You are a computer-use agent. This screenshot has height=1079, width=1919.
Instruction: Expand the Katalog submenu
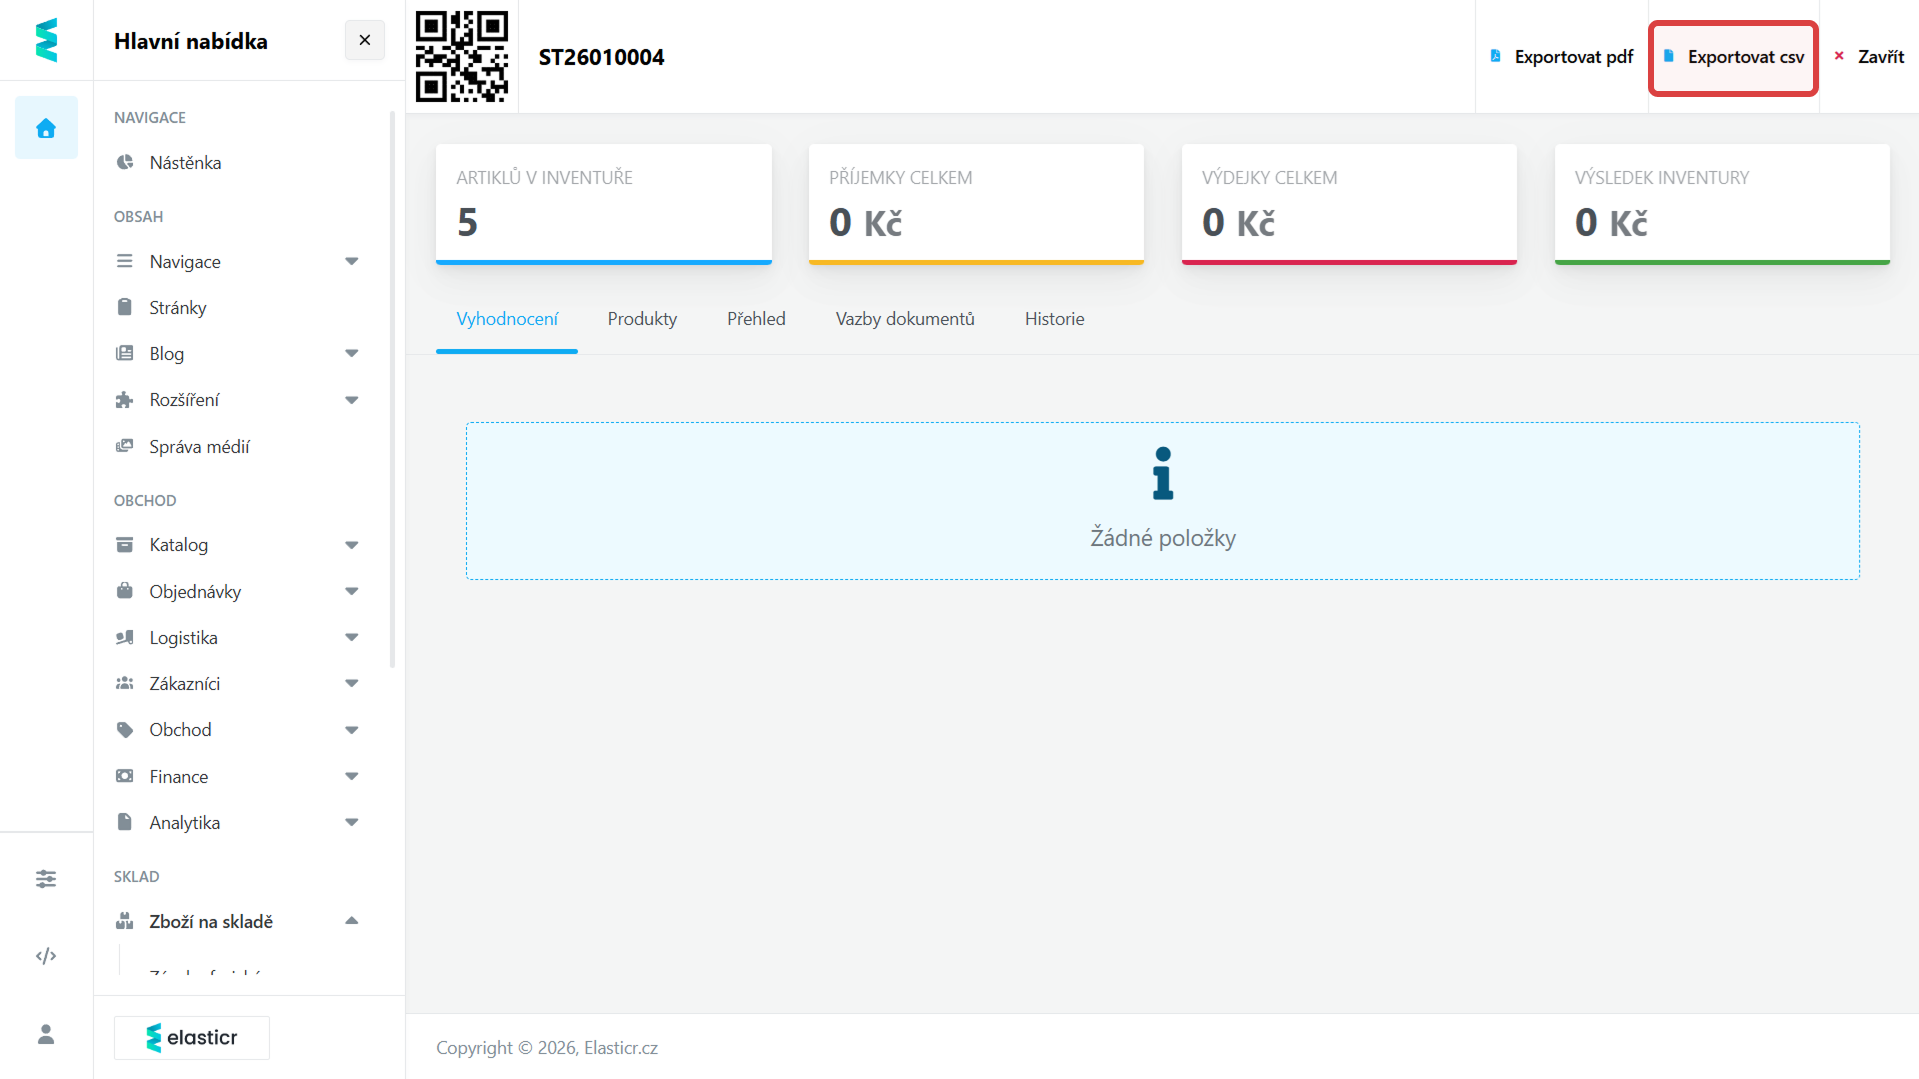(351, 545)
